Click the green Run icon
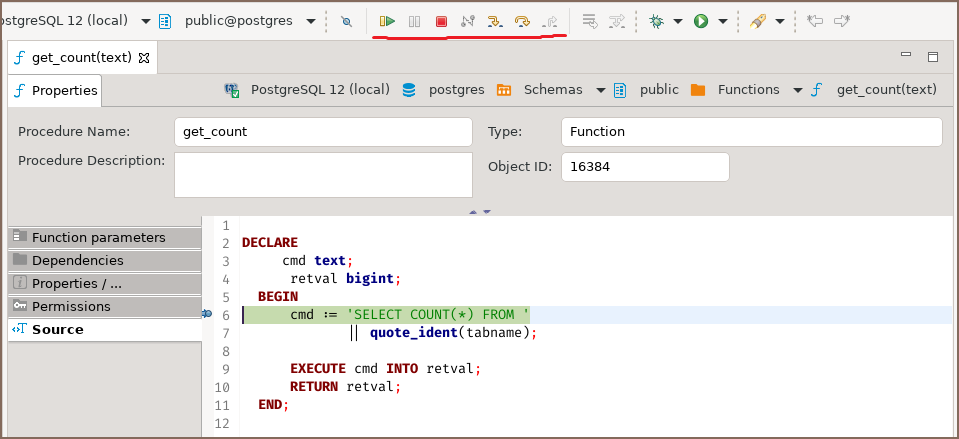The width and height of the screenshot is (959, 439). click(x=701, y=21)
